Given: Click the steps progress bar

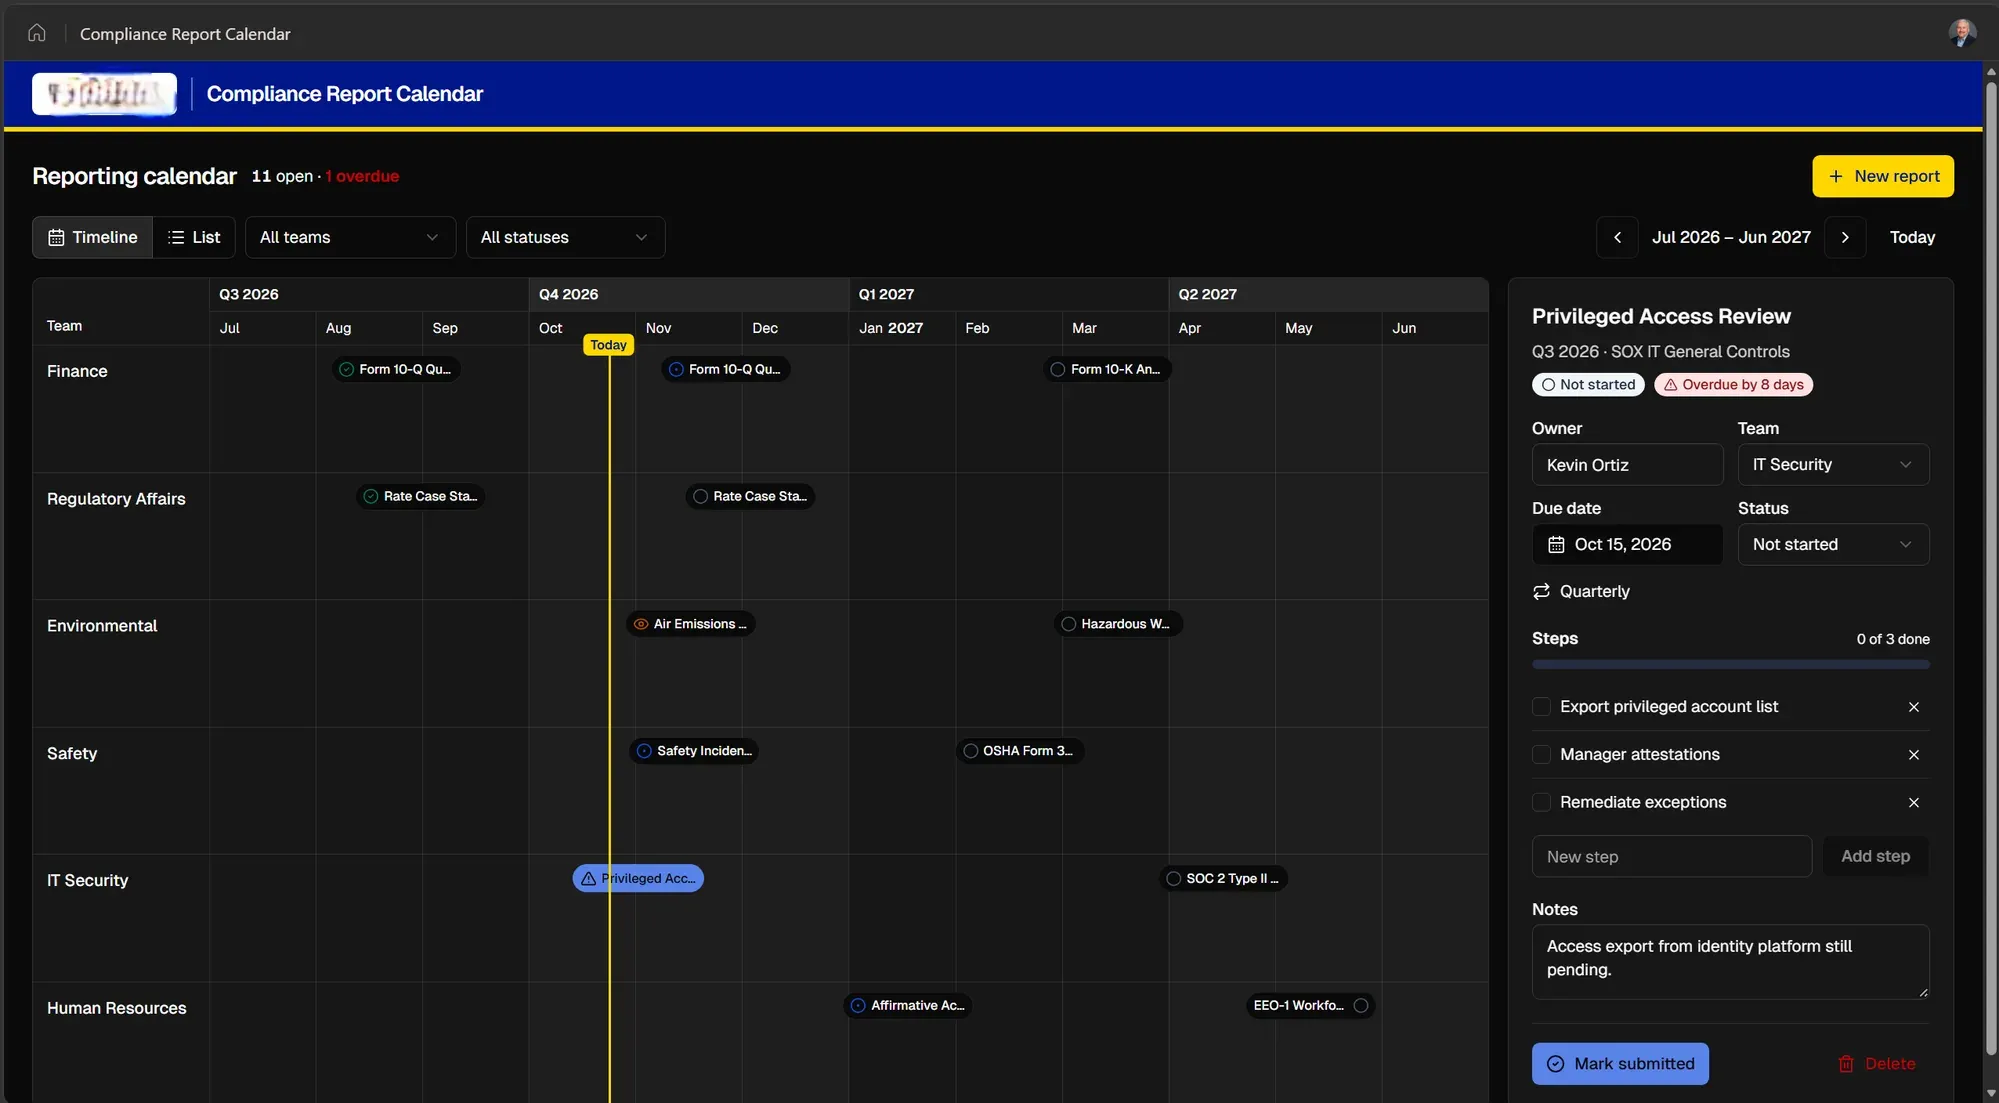Looking at the screenshot, I should 1730,665.
